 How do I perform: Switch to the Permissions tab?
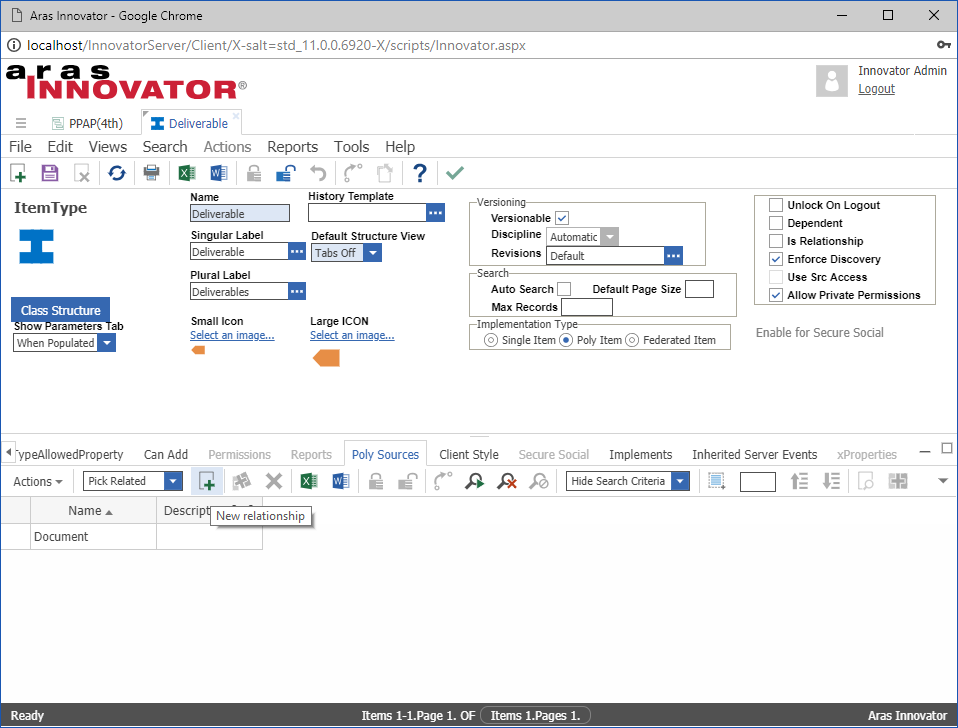239,454
